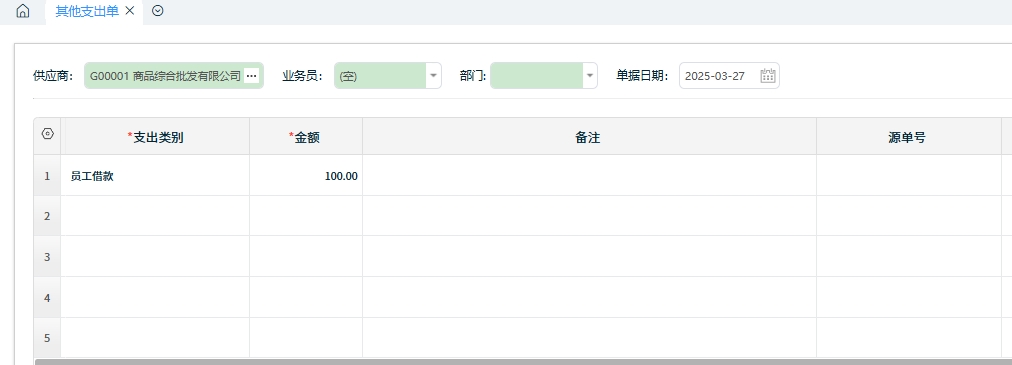This screenshot has width=1012, height=365.
Task: Click the 支出类别 column header
Action: point(155,137)
